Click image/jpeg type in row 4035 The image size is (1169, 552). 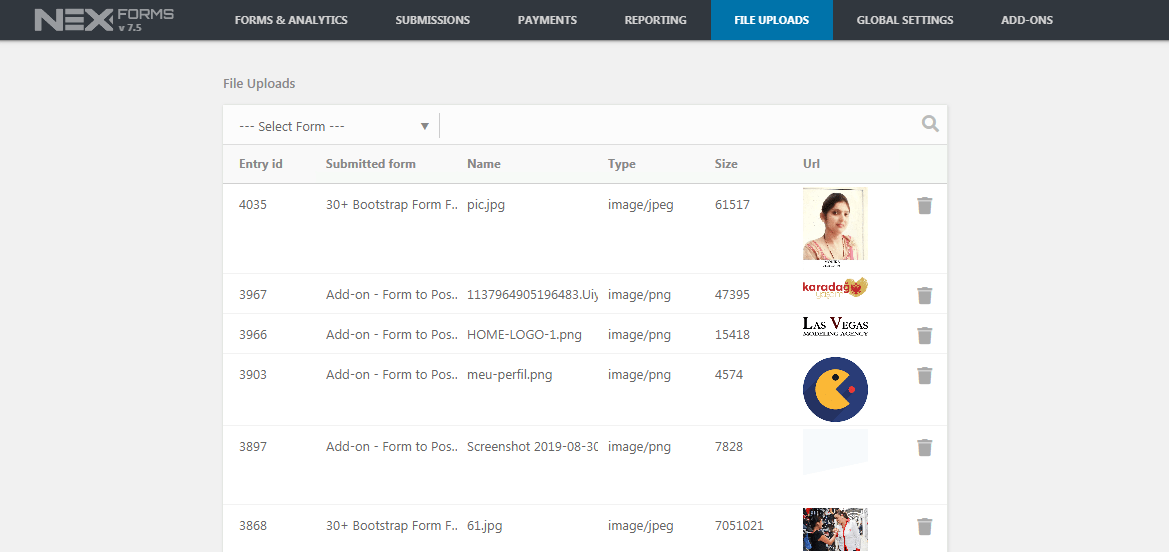[640, 204]
